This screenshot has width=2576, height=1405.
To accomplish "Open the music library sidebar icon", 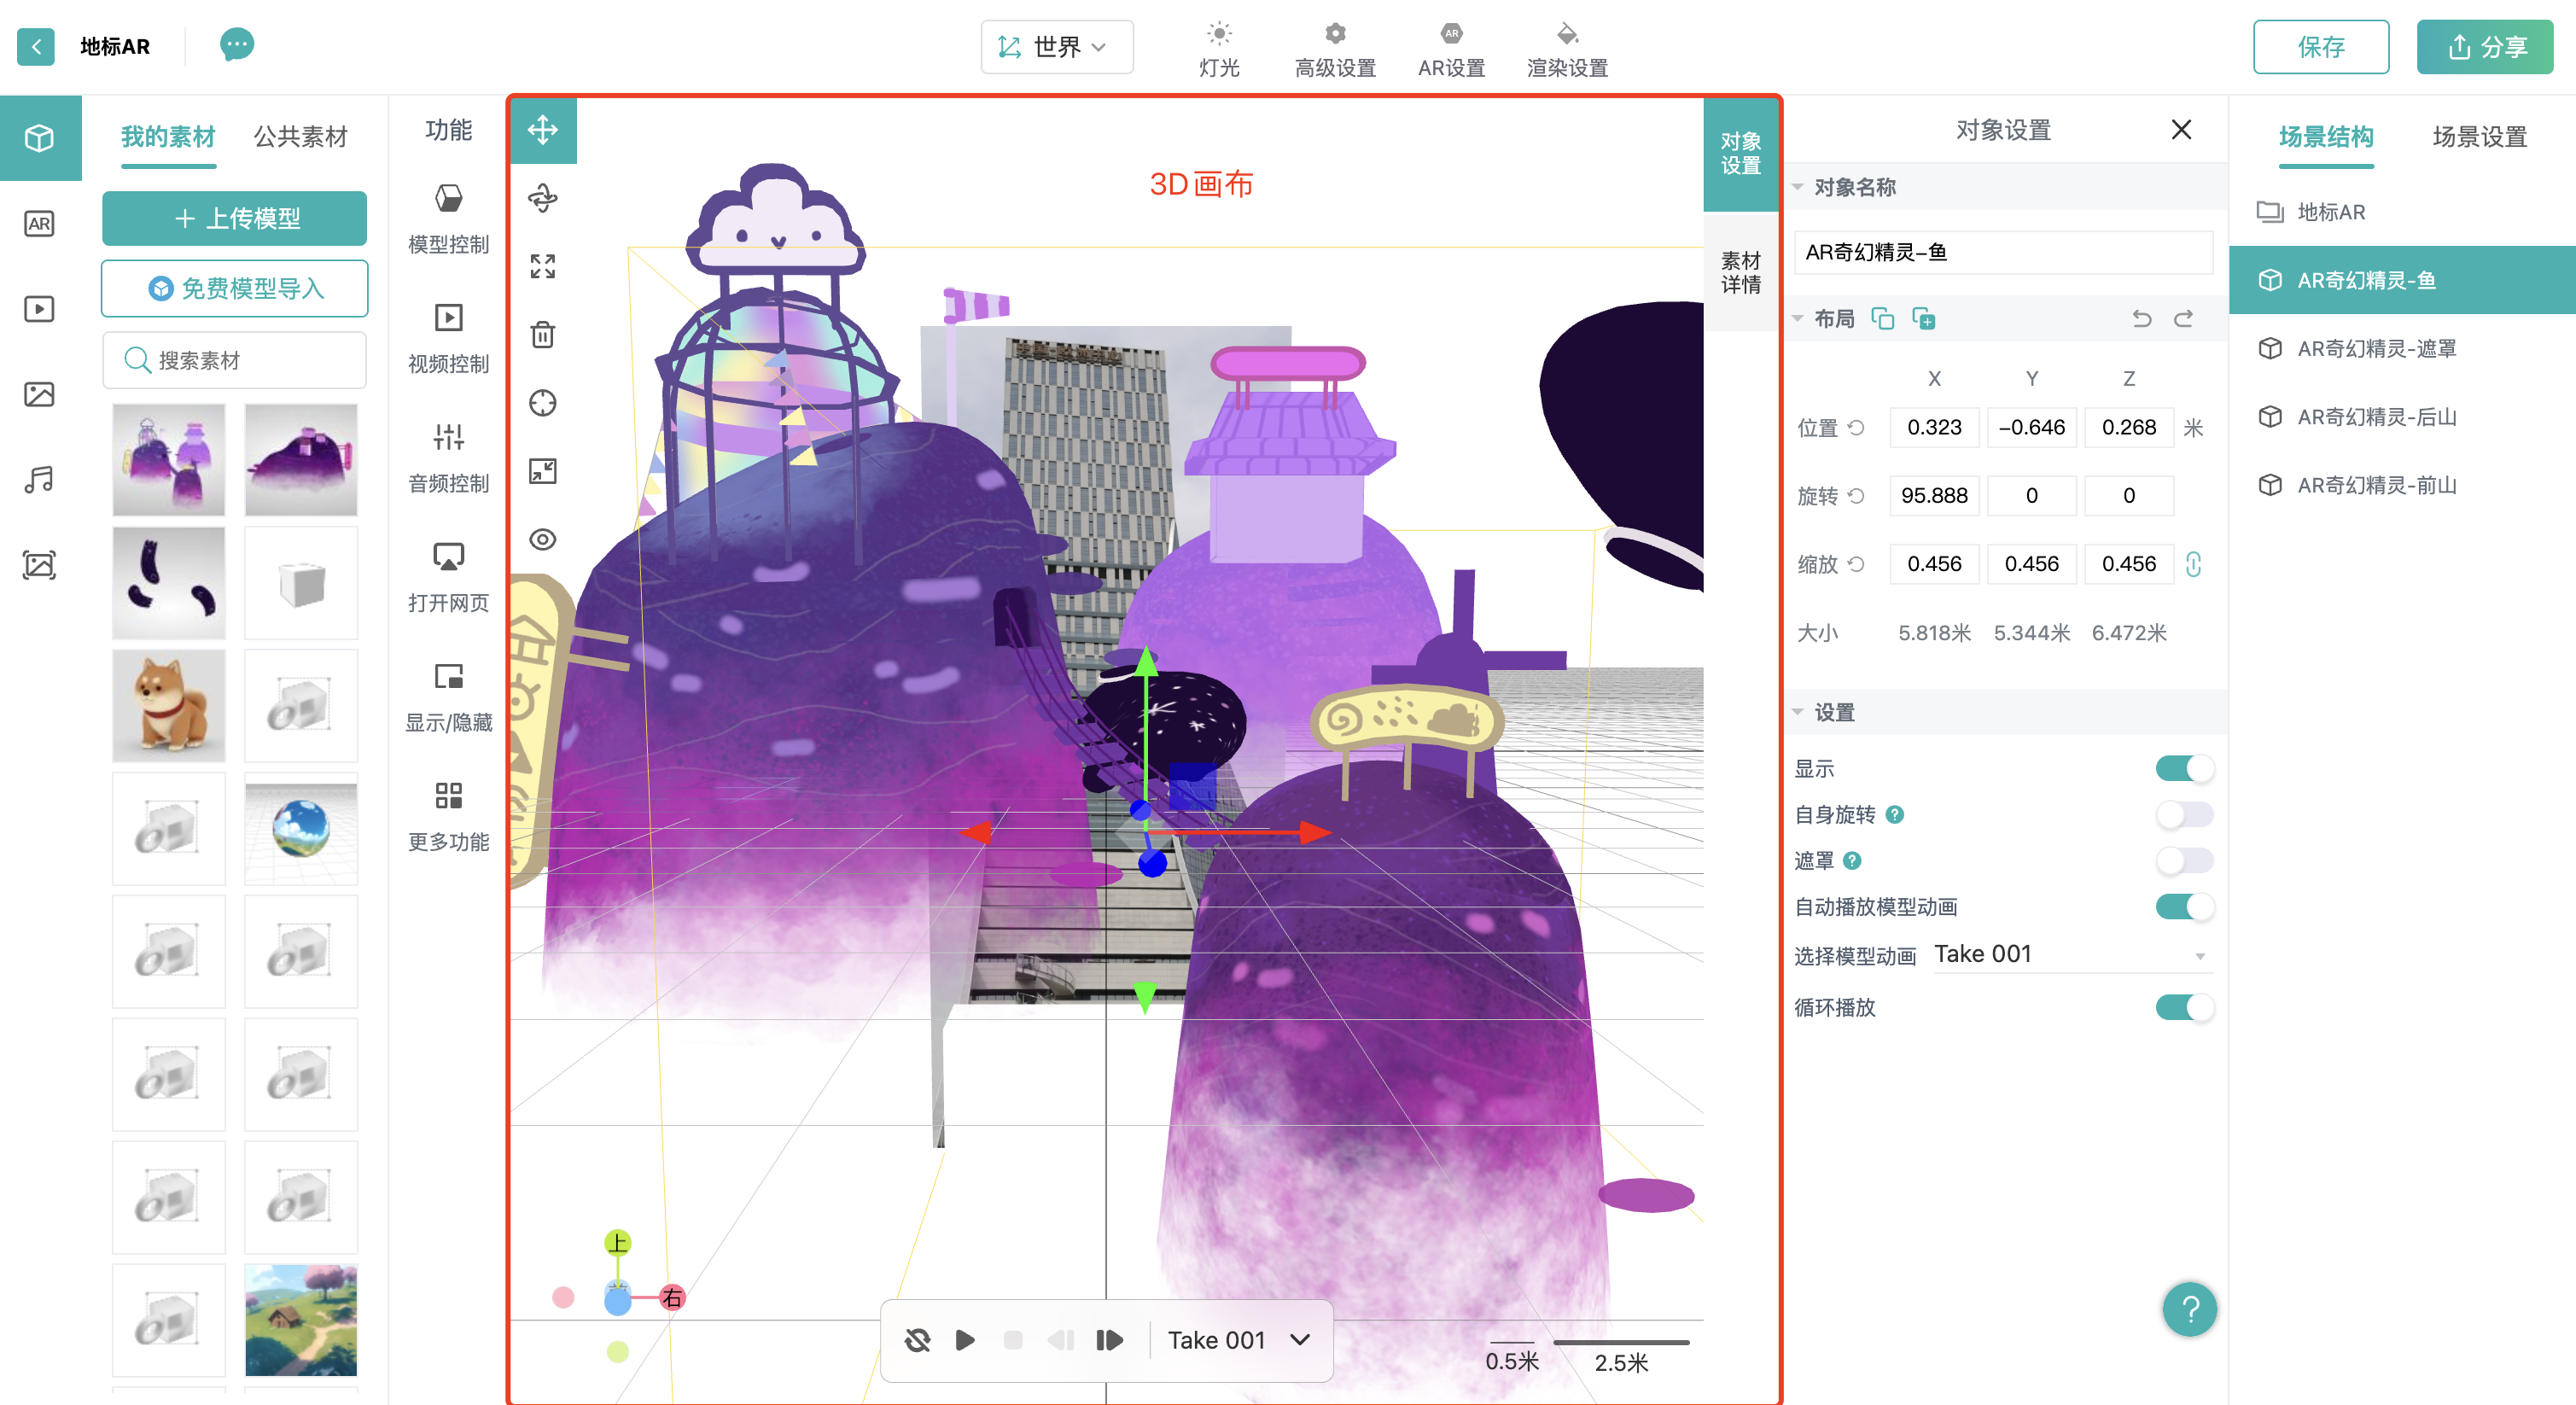I will click(x=39, y=479).
